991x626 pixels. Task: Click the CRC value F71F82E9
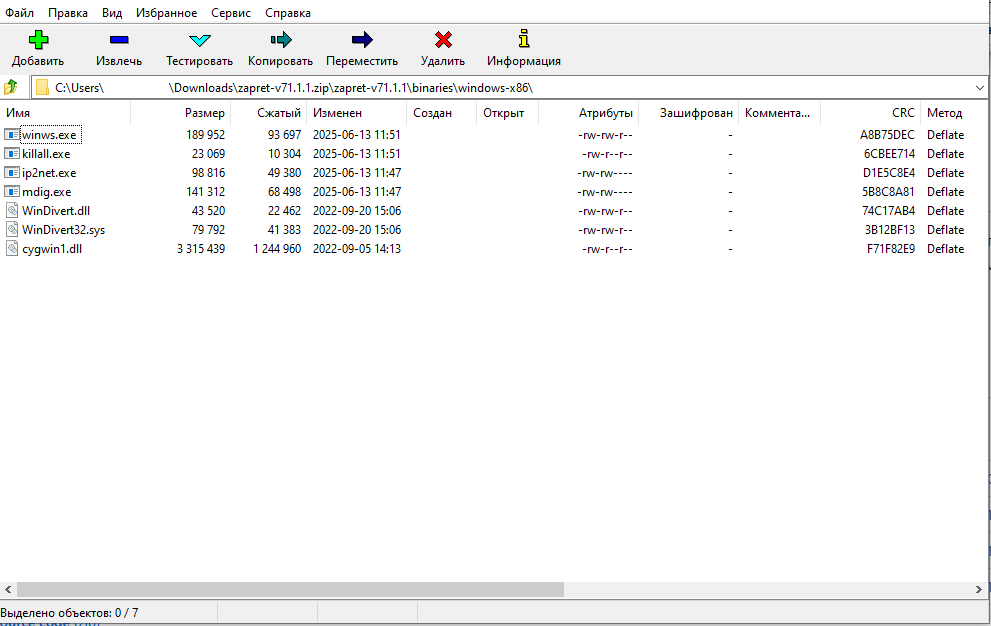point(891,249)
